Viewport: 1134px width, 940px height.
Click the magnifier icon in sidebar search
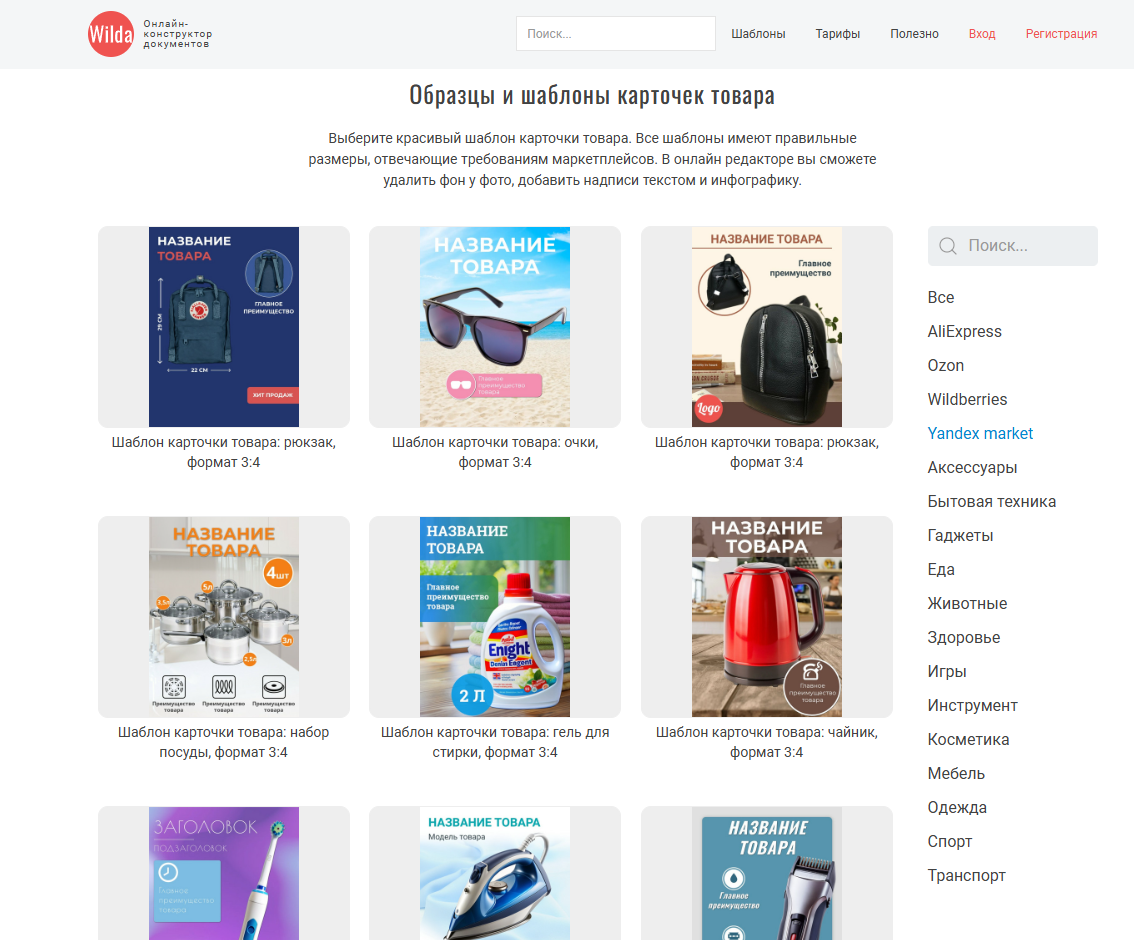(x=947, y=246)
